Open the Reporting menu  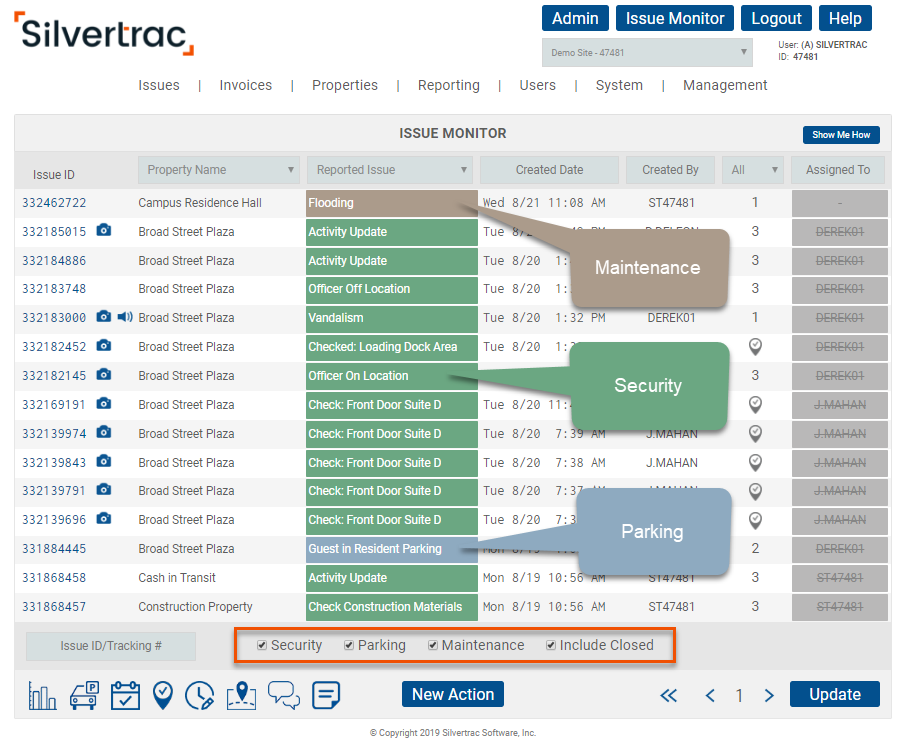pos(449,85)
